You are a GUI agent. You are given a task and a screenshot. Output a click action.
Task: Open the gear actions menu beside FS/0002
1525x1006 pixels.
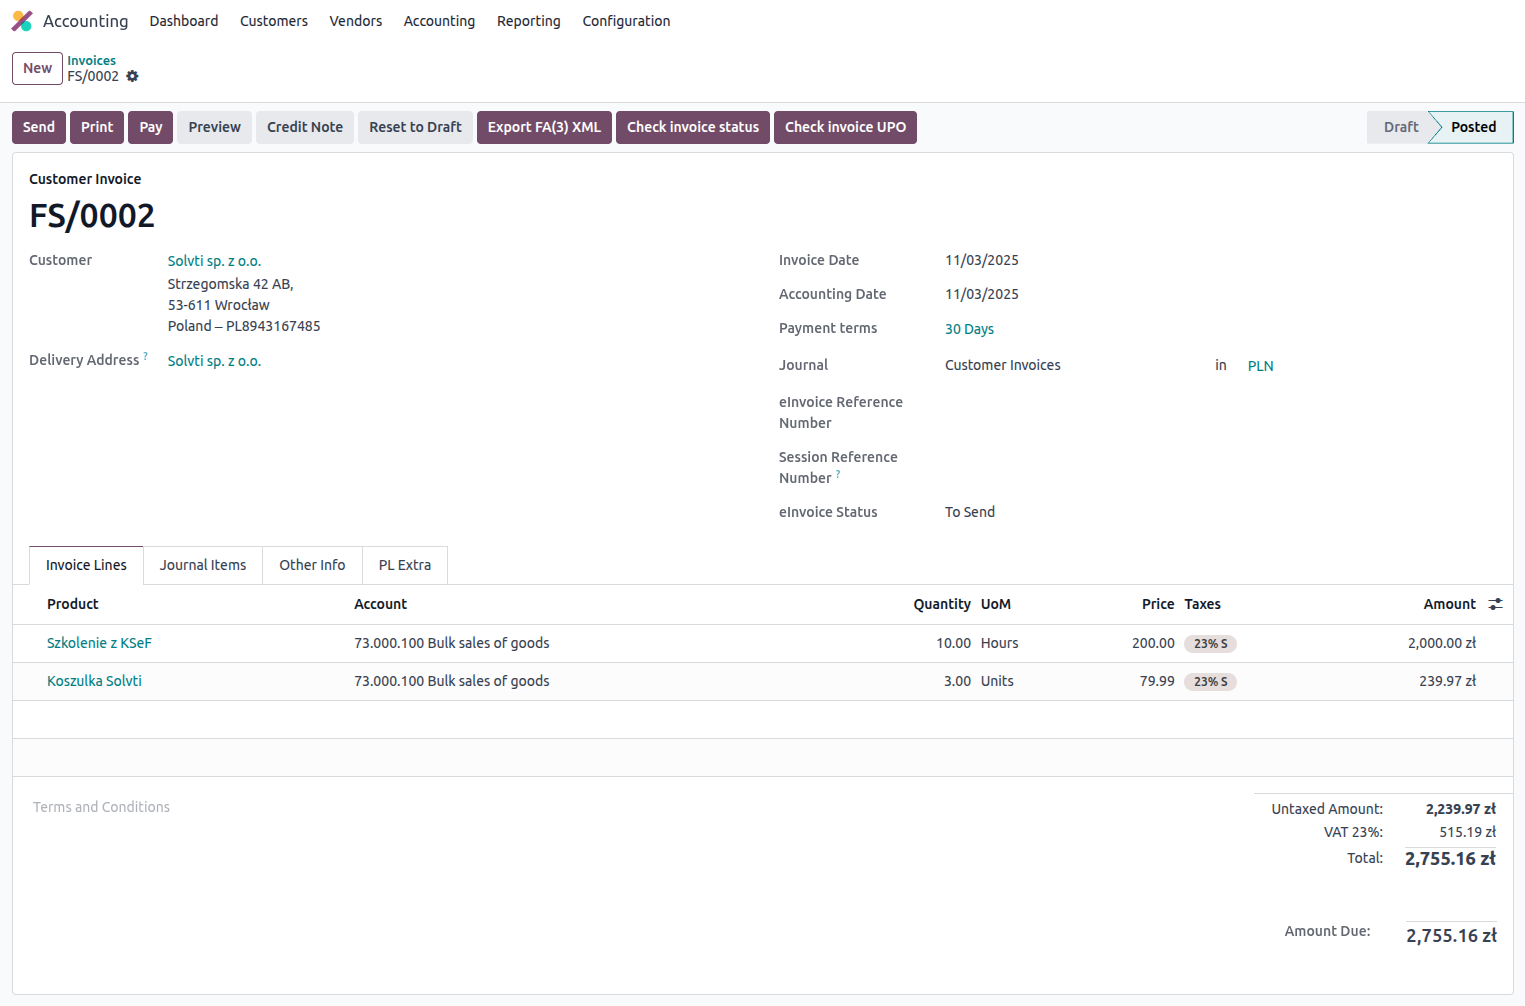point(132,77)
